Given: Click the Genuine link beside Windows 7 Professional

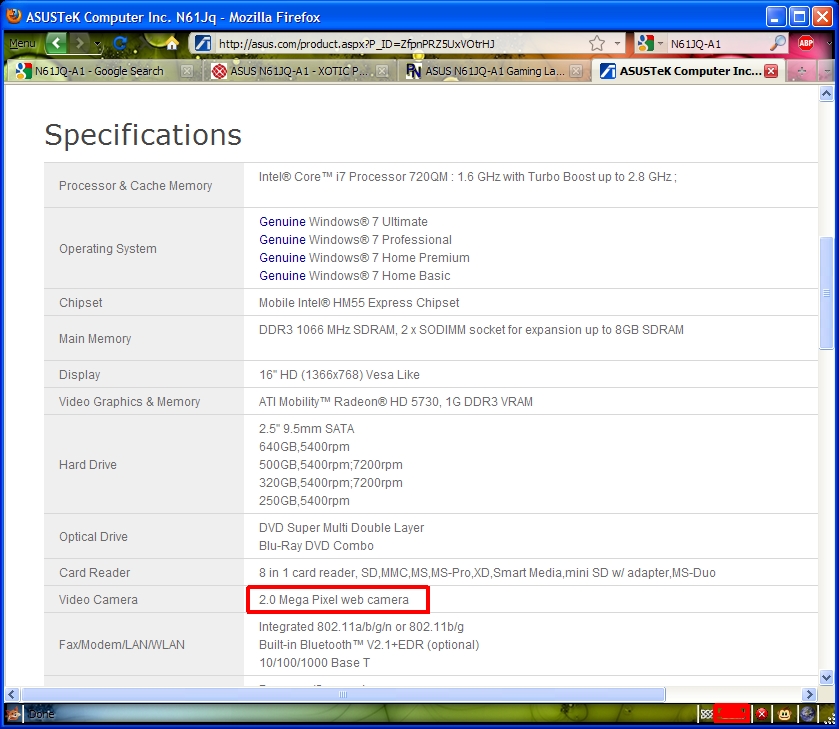Looking at the screenshot, I should [282, 240].
